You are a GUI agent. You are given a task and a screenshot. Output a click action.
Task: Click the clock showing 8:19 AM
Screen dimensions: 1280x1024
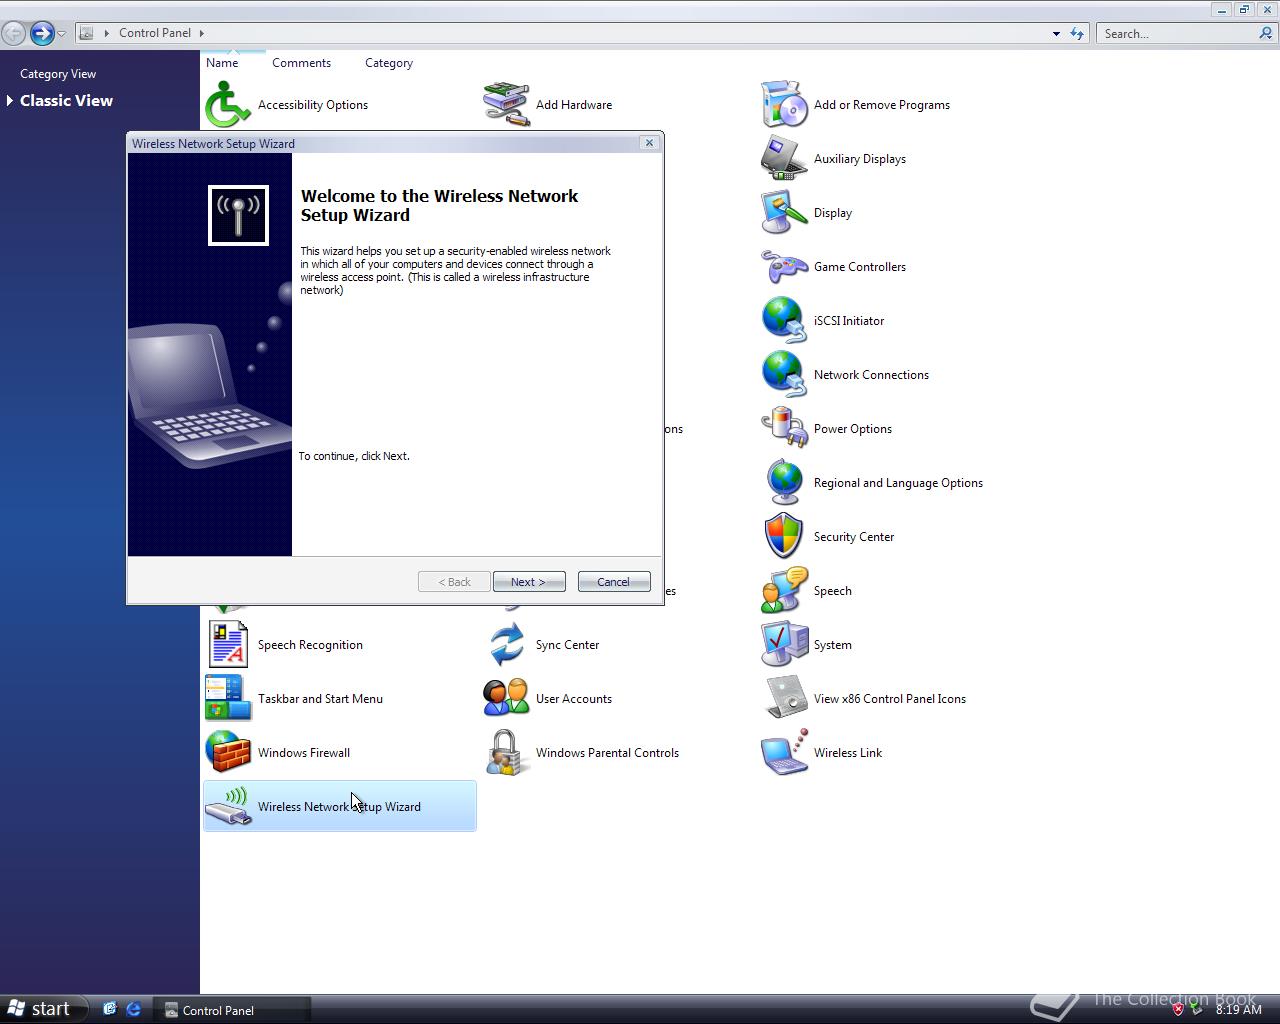(1238, 1010)
